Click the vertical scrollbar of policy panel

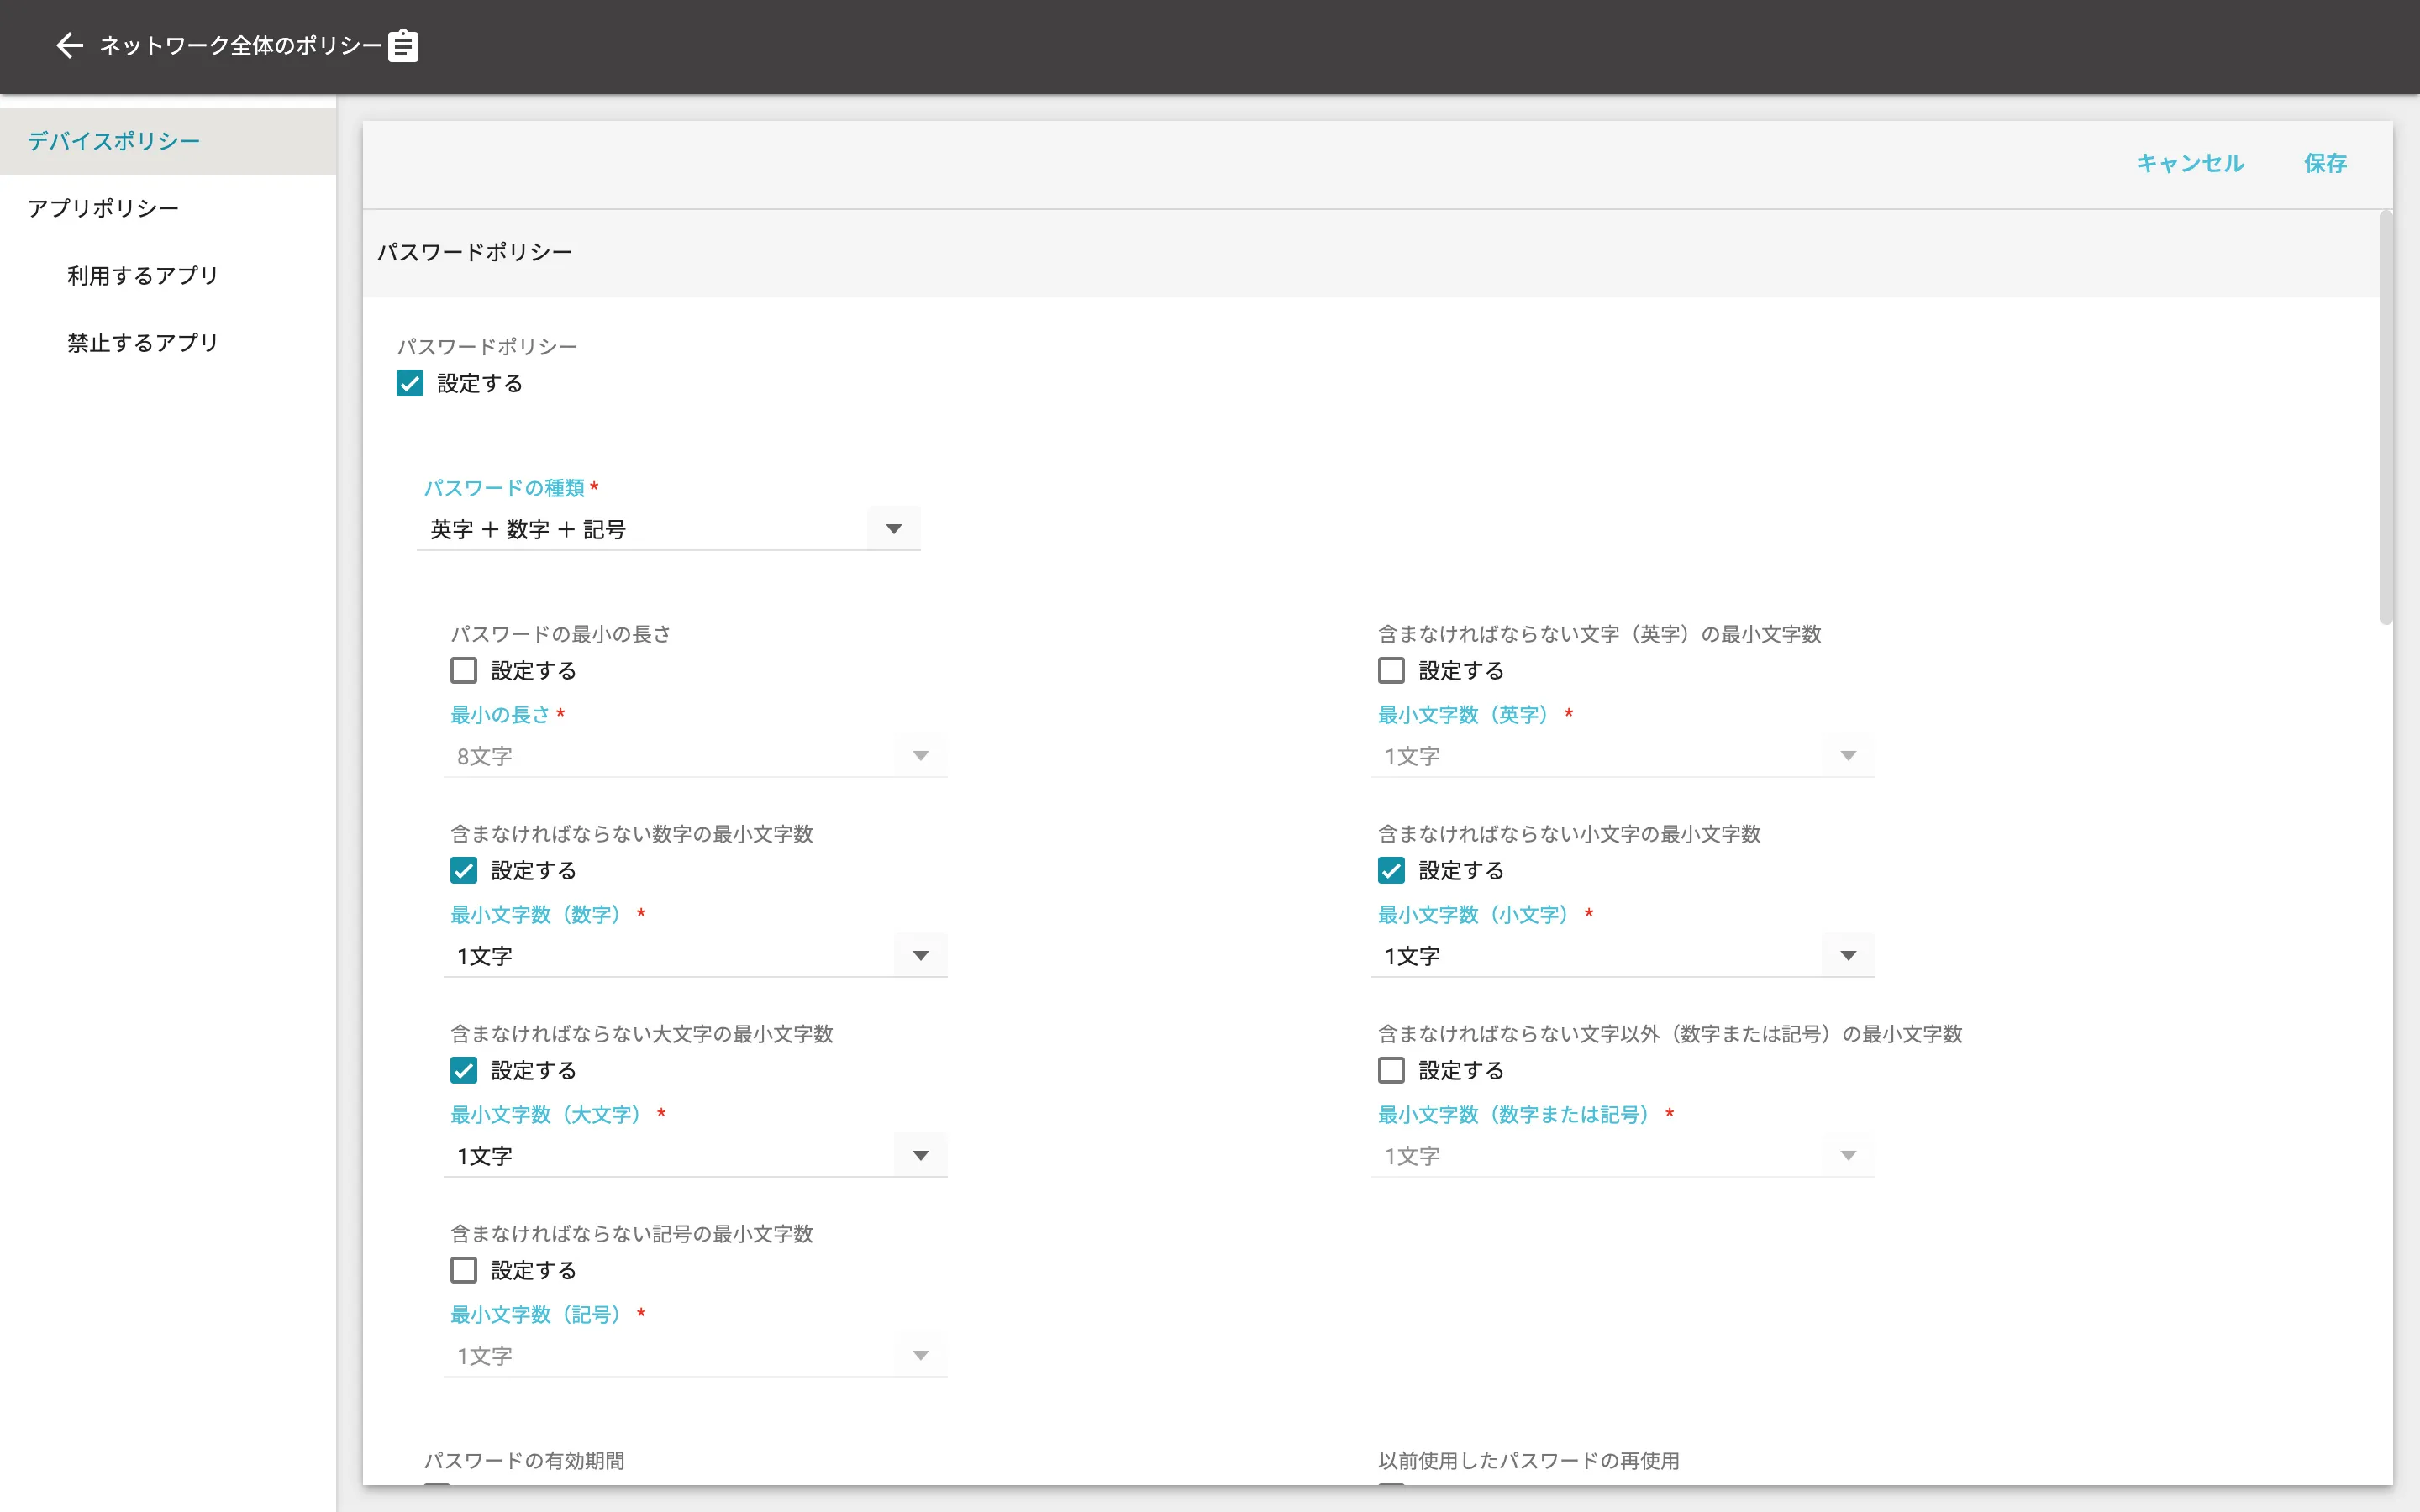[x=2386, y=417]
